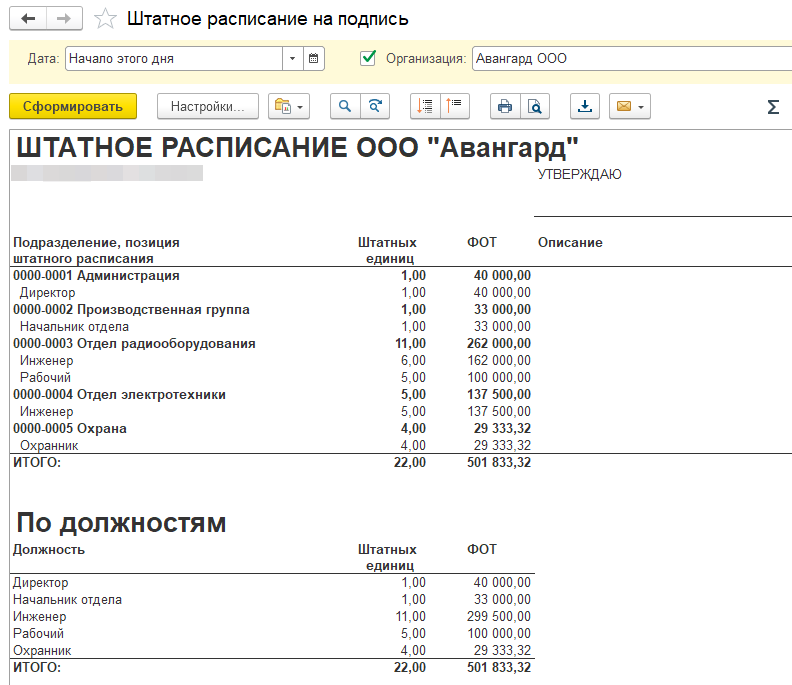This screenshot has width=792, height=685.
Task: Click Рабочий under Отдел радиооборудования
Action: pos(45,378)
